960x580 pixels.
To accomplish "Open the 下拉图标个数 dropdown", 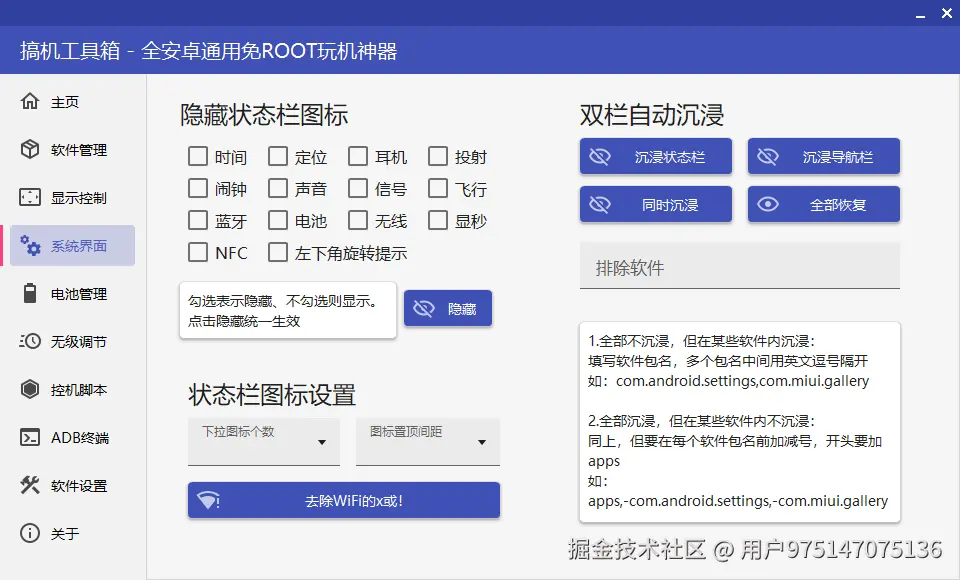I will click(x=264, y=442).
